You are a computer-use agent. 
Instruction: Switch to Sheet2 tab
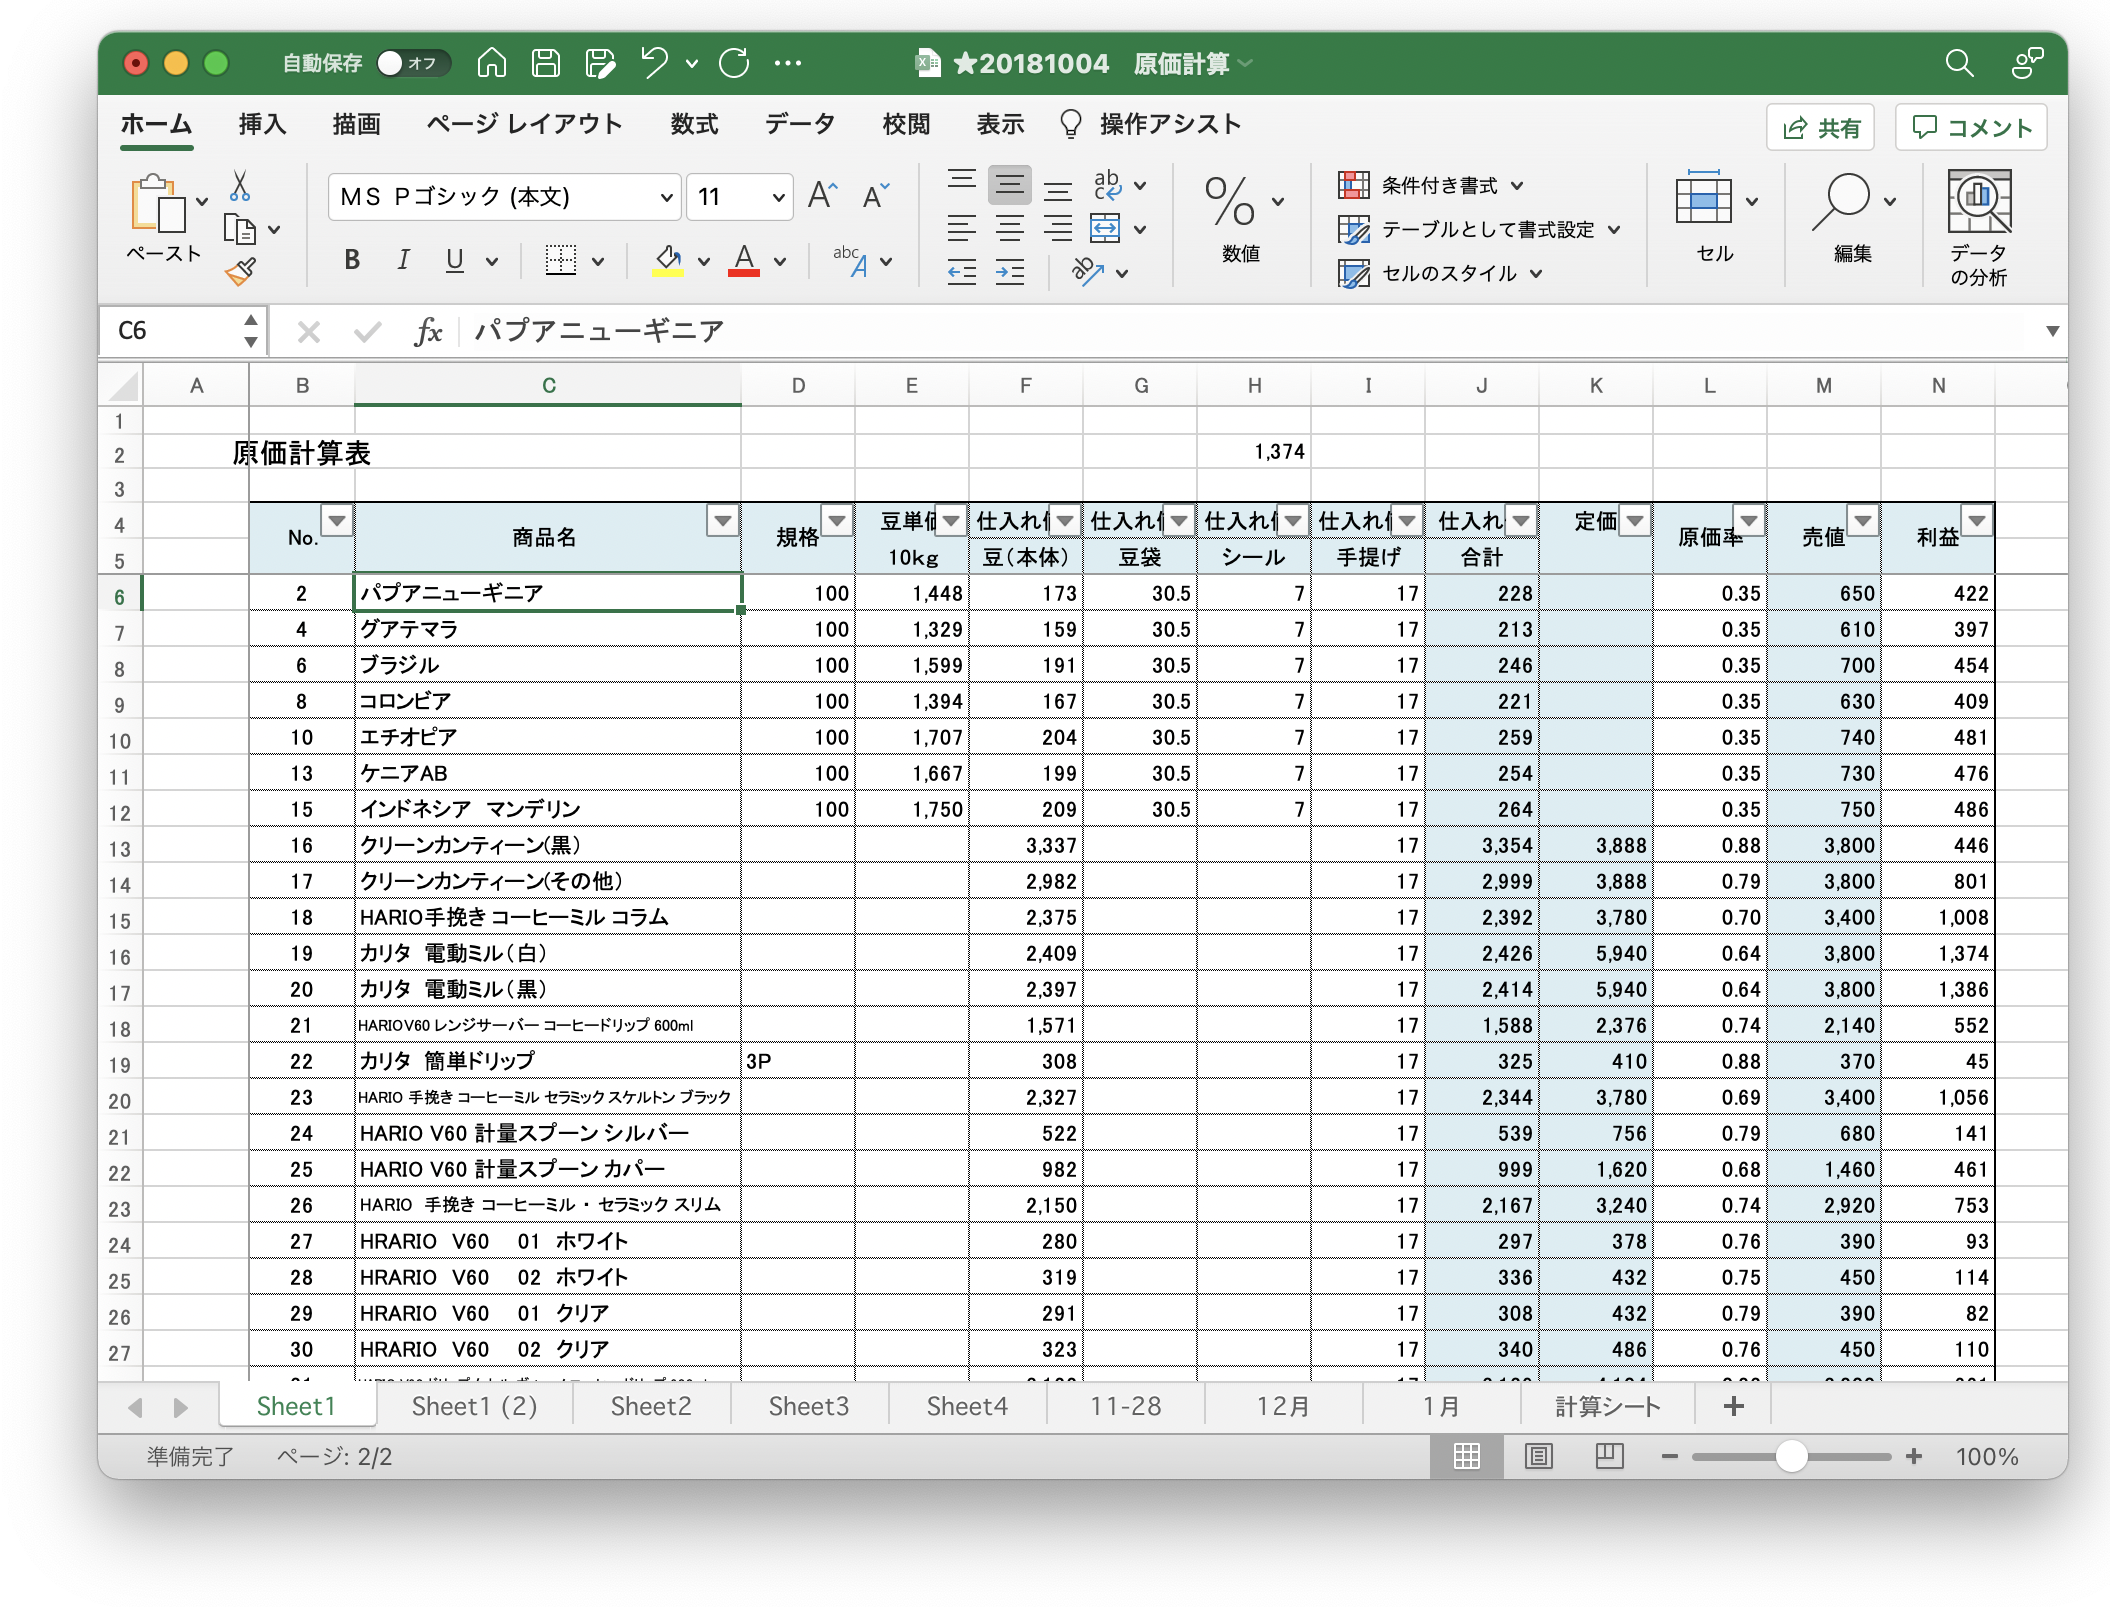(651, 1406)
